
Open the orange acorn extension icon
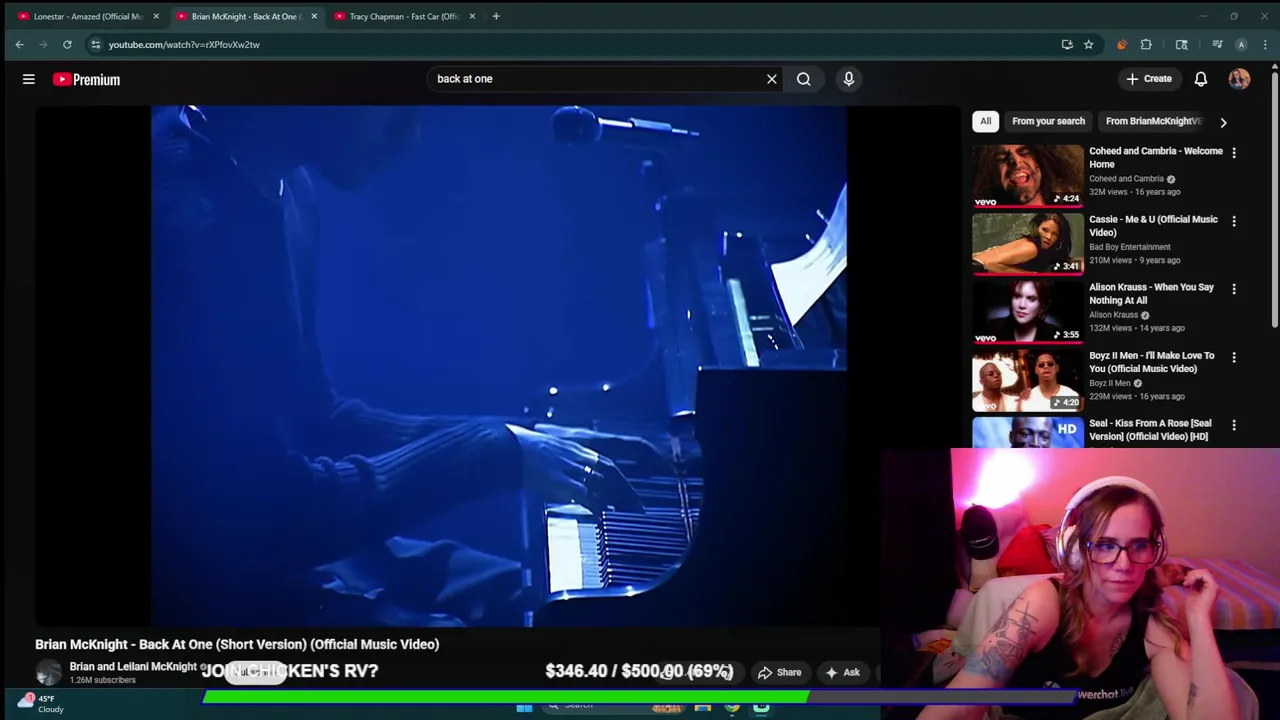(x=1122, y=44)
